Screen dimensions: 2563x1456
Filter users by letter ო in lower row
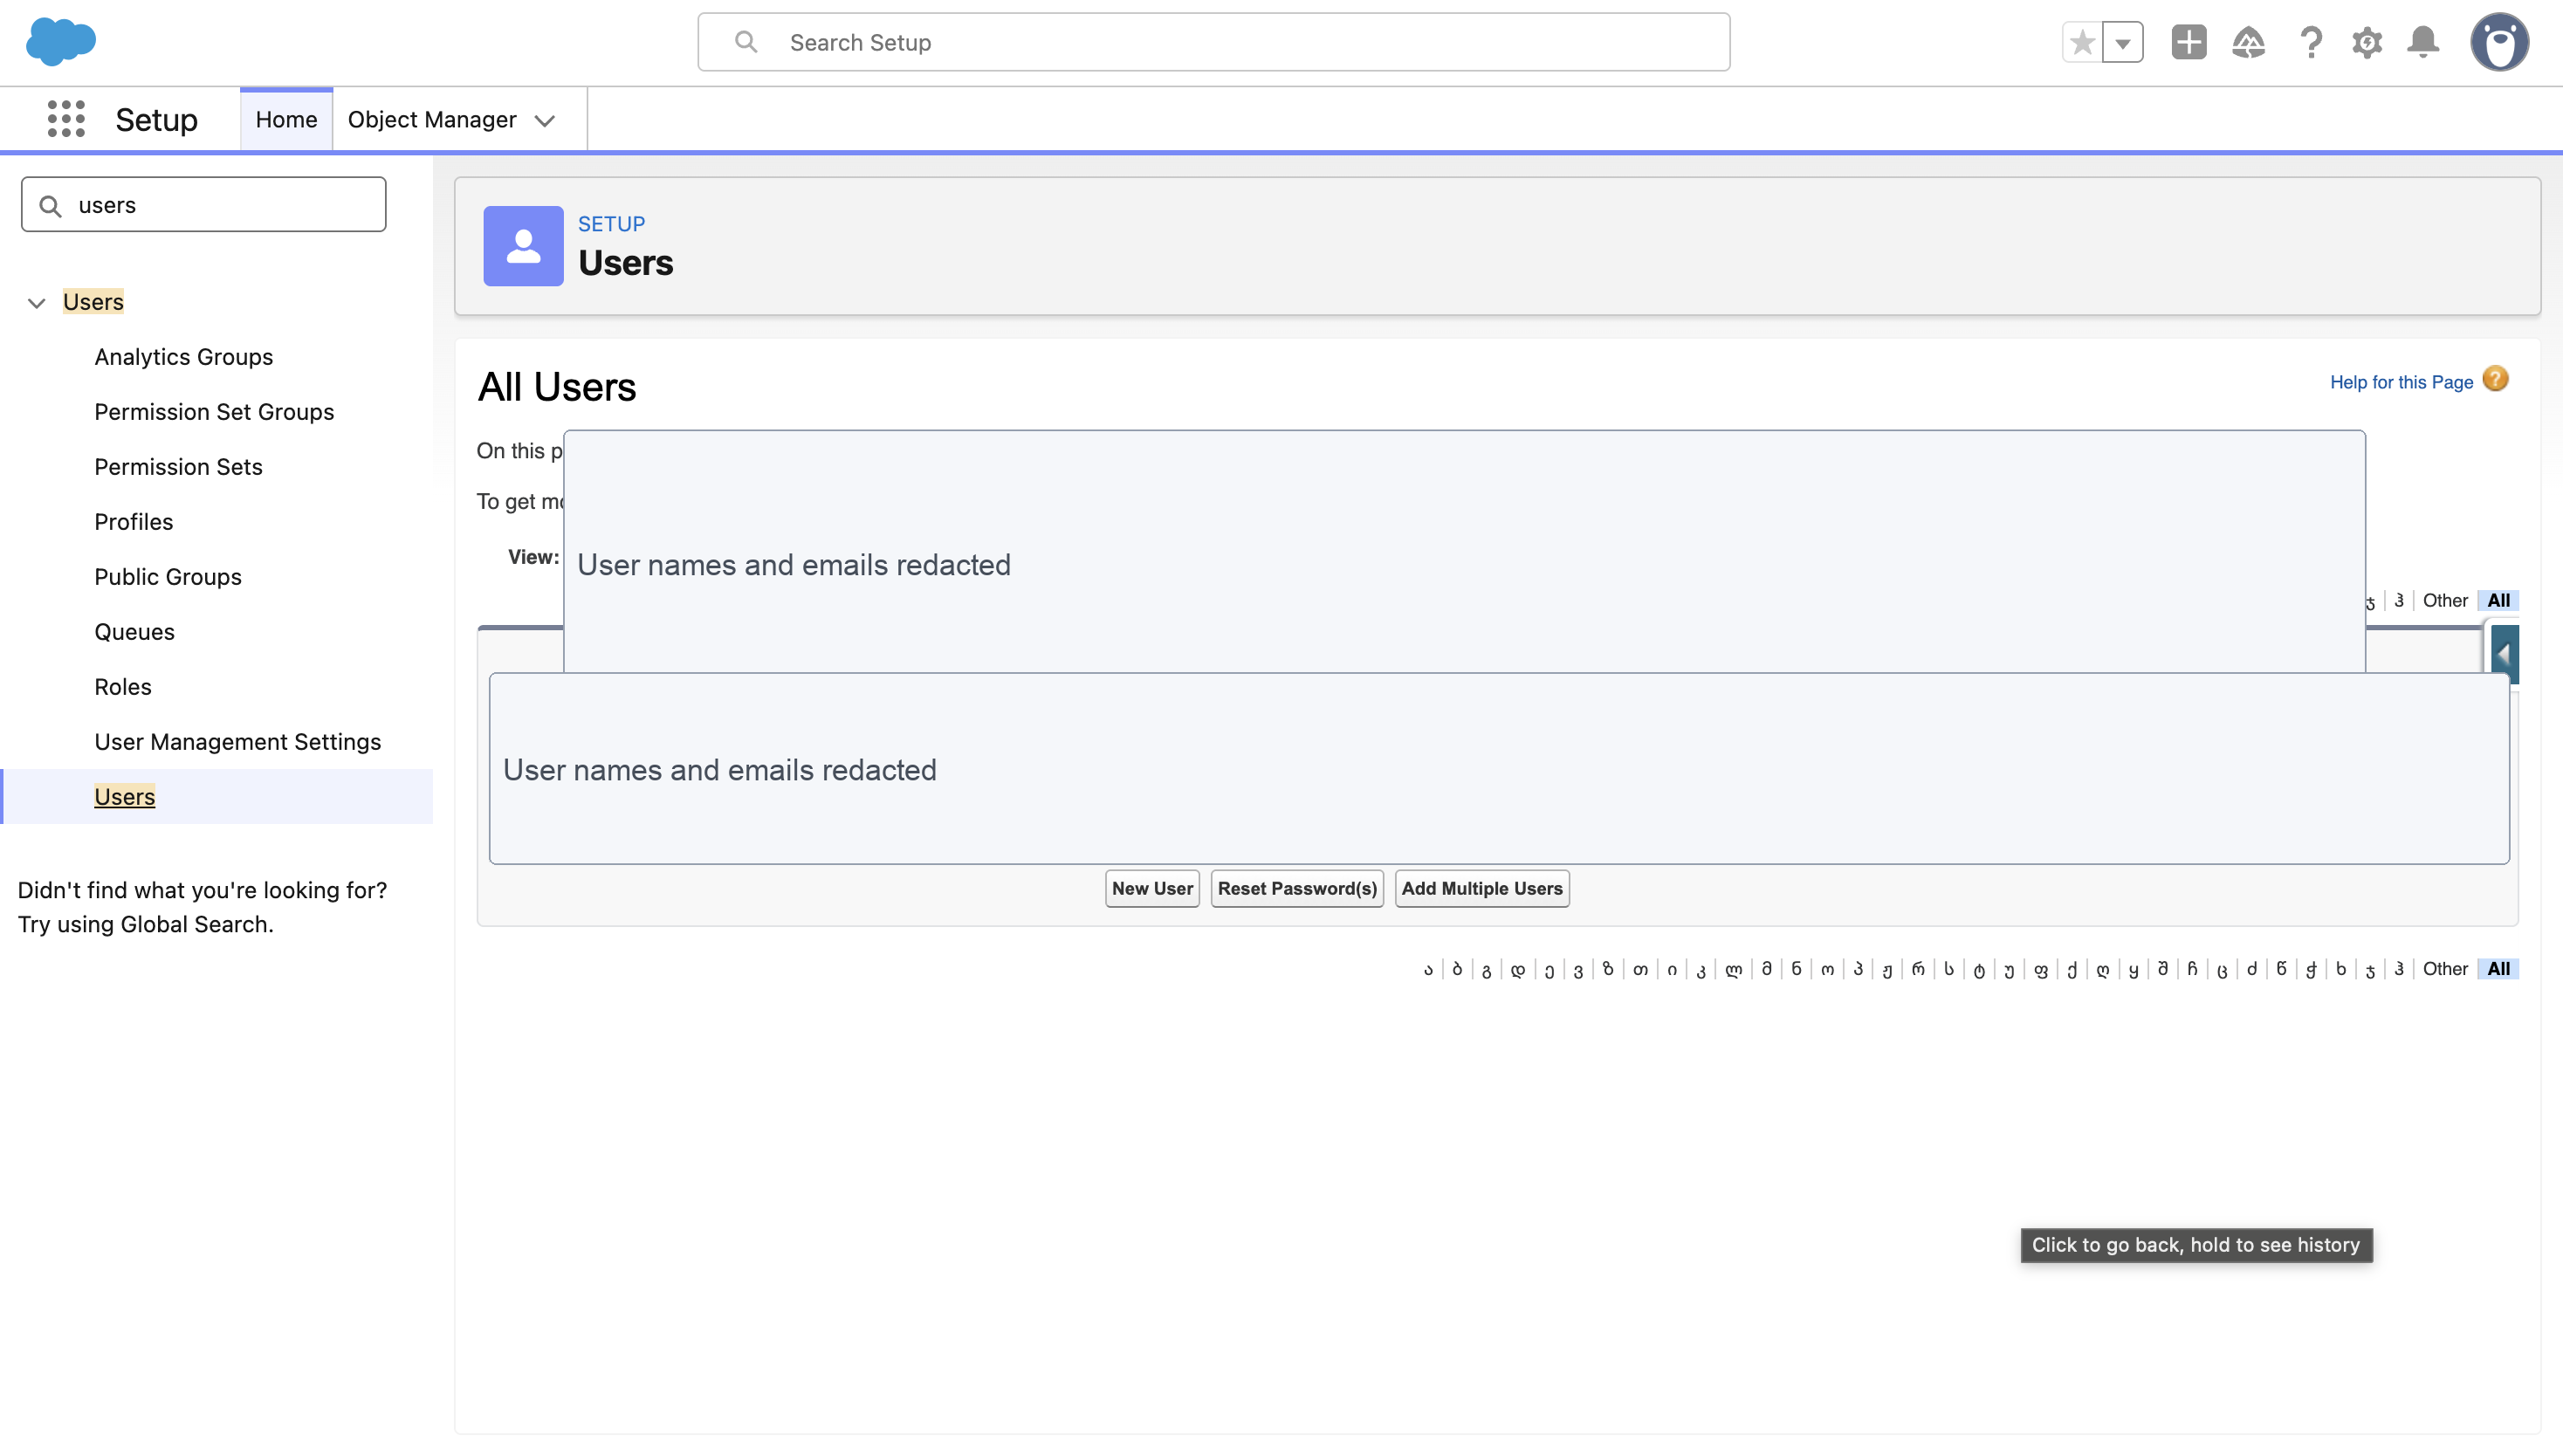[1828, 970]
